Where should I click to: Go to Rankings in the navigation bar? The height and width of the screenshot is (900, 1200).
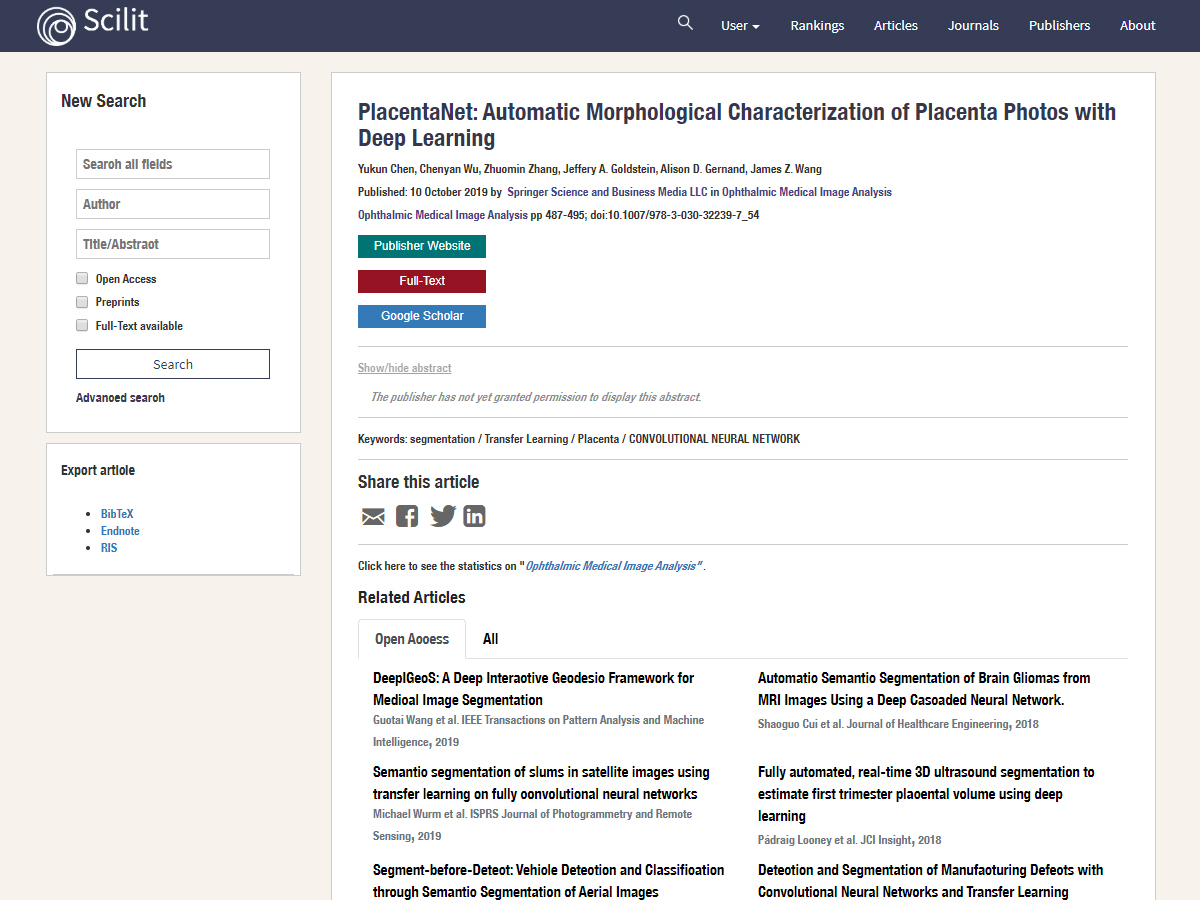pyautogui.click(x=817, y=26)
